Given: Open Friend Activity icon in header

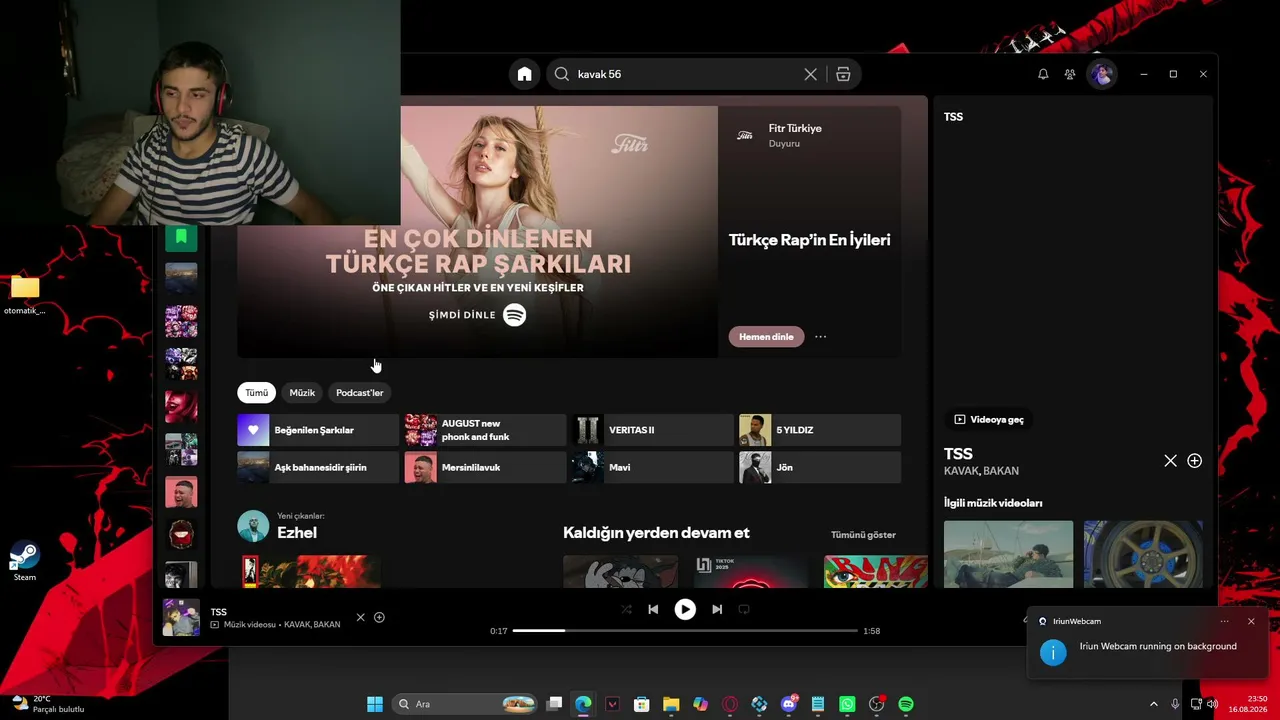Looking at the screenshot, I should [x=1070, y=74].
